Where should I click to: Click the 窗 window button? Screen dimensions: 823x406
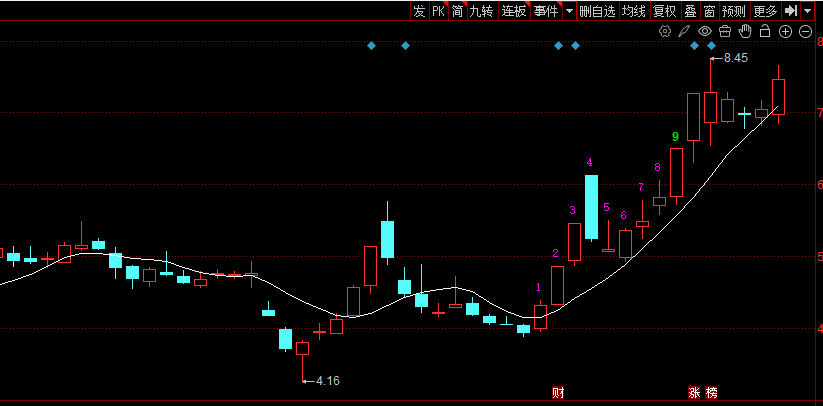point(710,11)
